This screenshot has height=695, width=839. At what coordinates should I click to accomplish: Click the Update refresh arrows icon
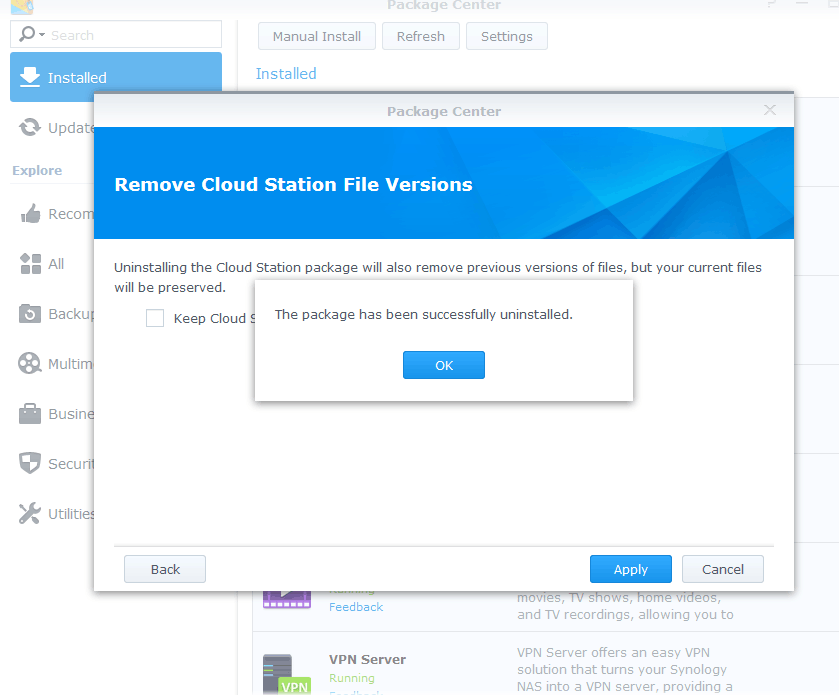coord(29,127)
